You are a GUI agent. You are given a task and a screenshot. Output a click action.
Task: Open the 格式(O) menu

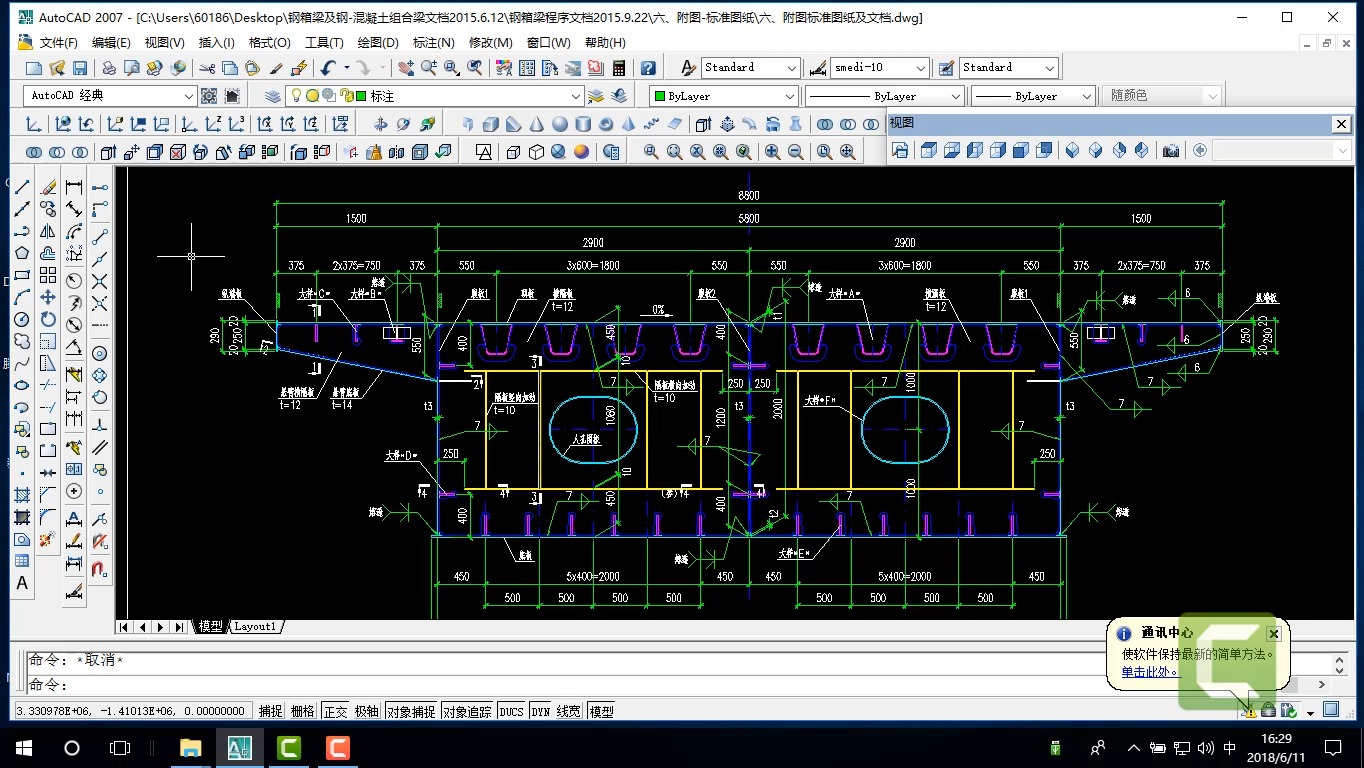(x=269, y=43)
